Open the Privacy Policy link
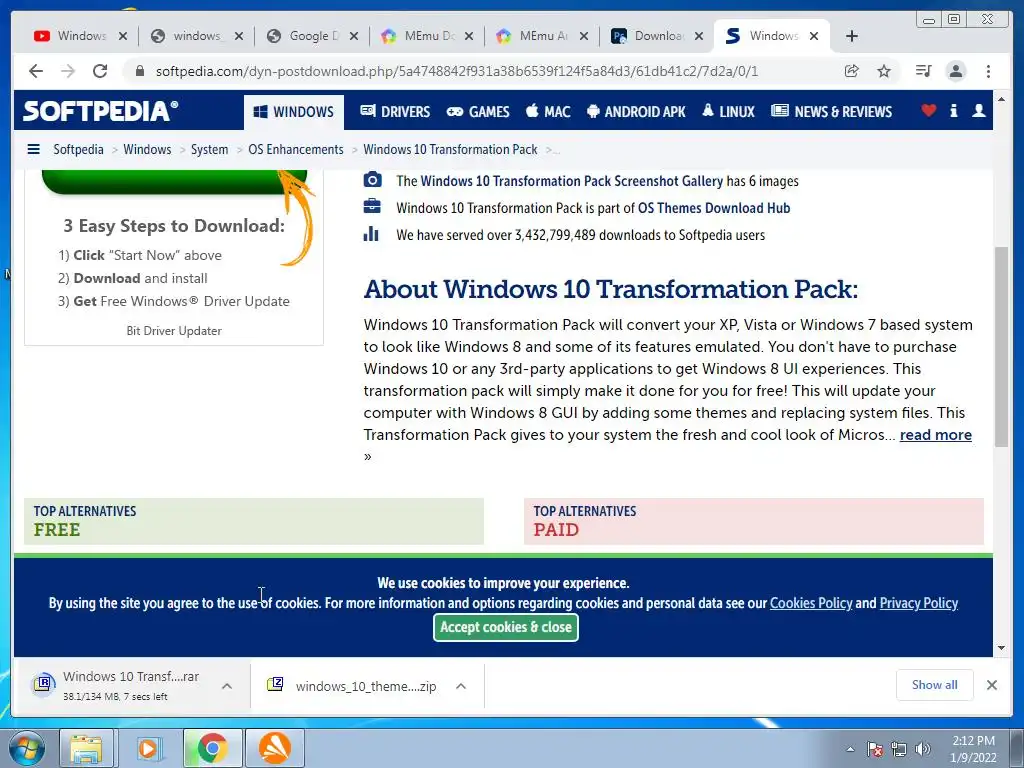This screenshot has height=768, width=1024. (919, 603)
